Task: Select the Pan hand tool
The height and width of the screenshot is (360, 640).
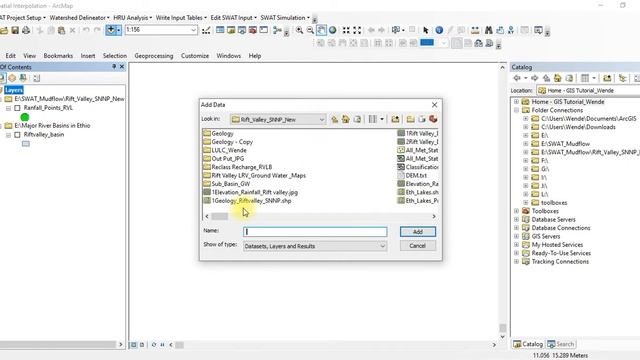Action: pyautogui.click(x=321, y=30)
